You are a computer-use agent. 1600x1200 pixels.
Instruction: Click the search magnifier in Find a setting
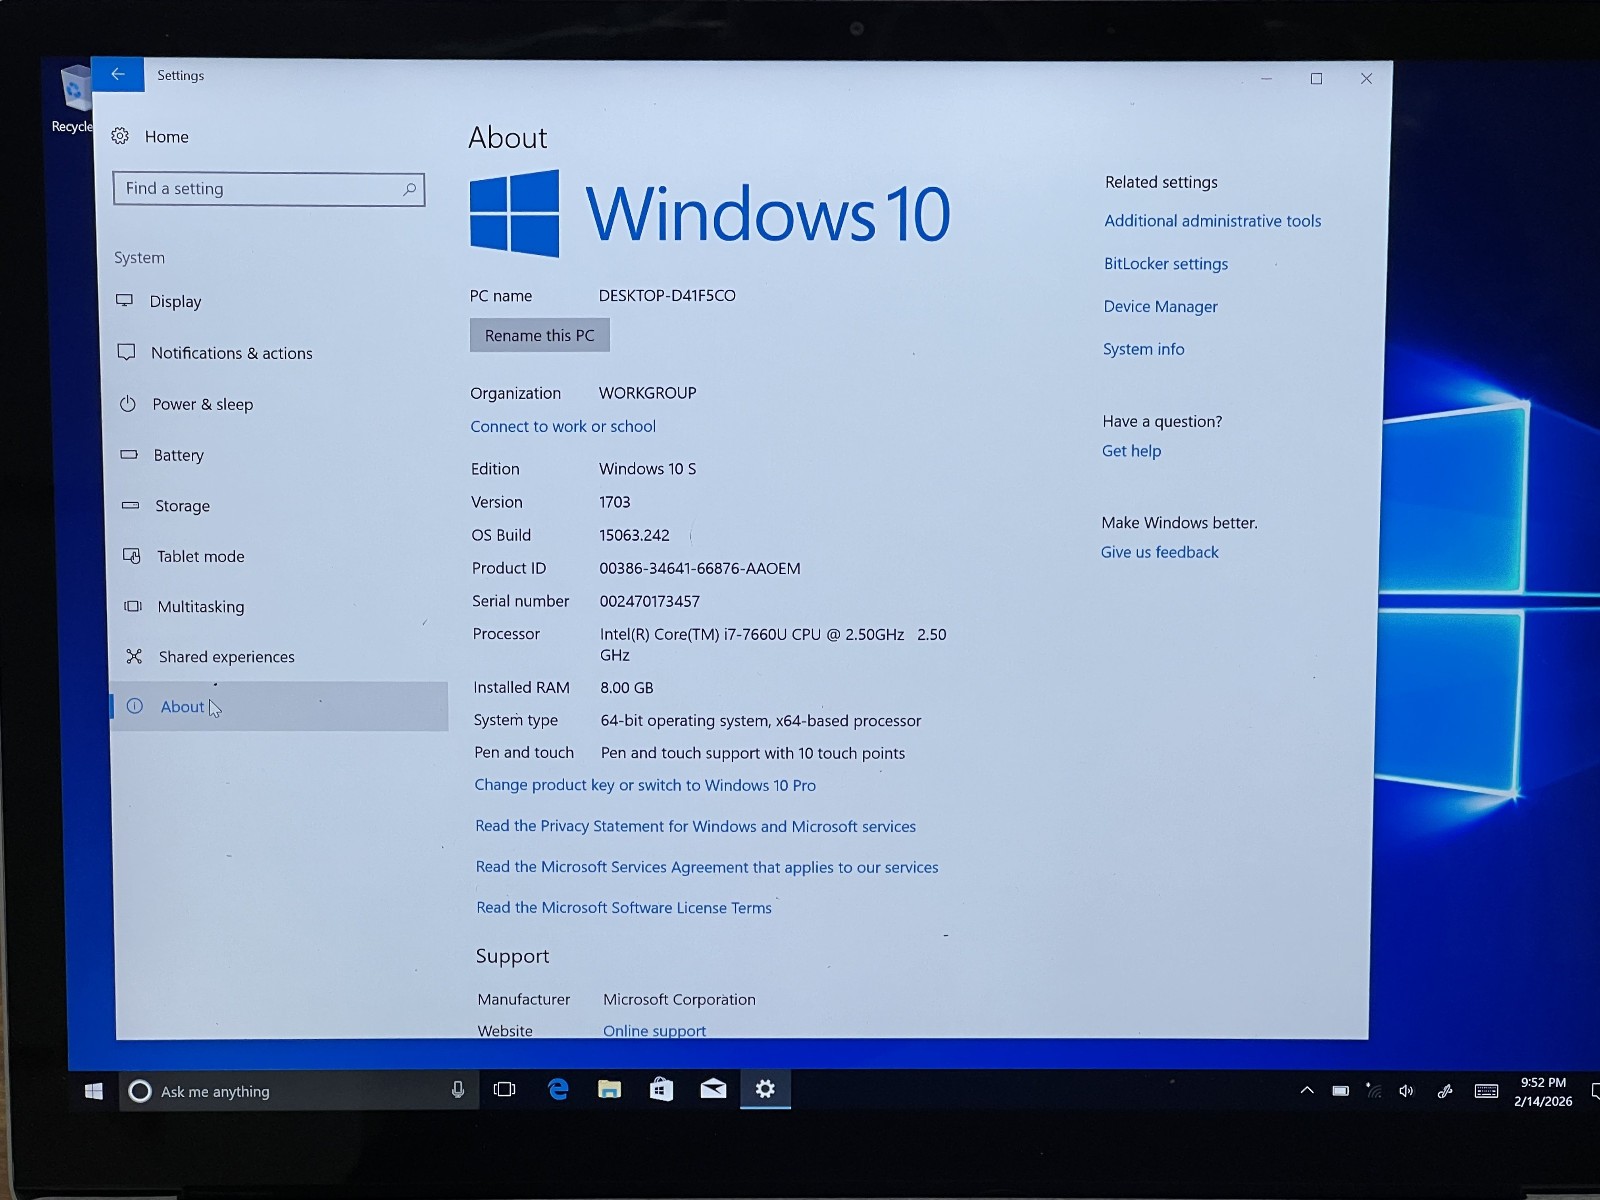pos(409,189)
